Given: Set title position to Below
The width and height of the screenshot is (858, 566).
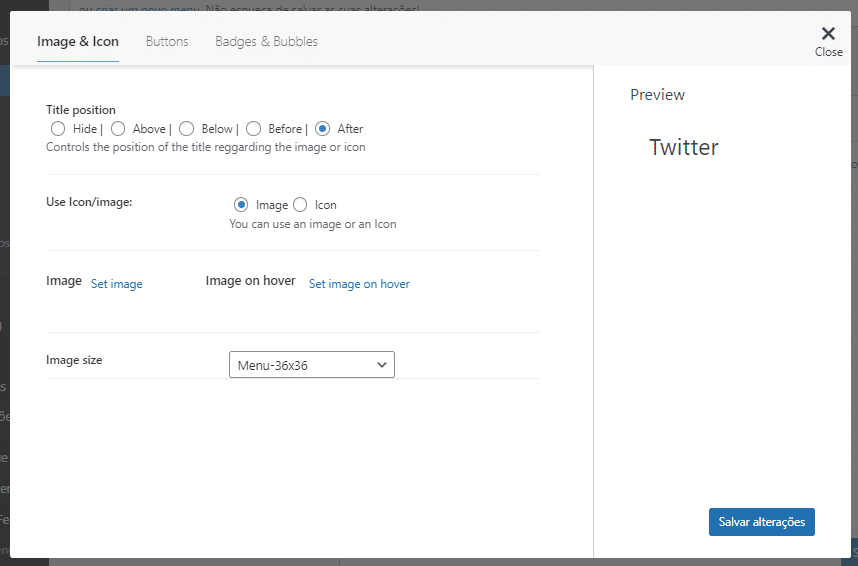Looking at the screenshot, I should [x=186, y=129].
